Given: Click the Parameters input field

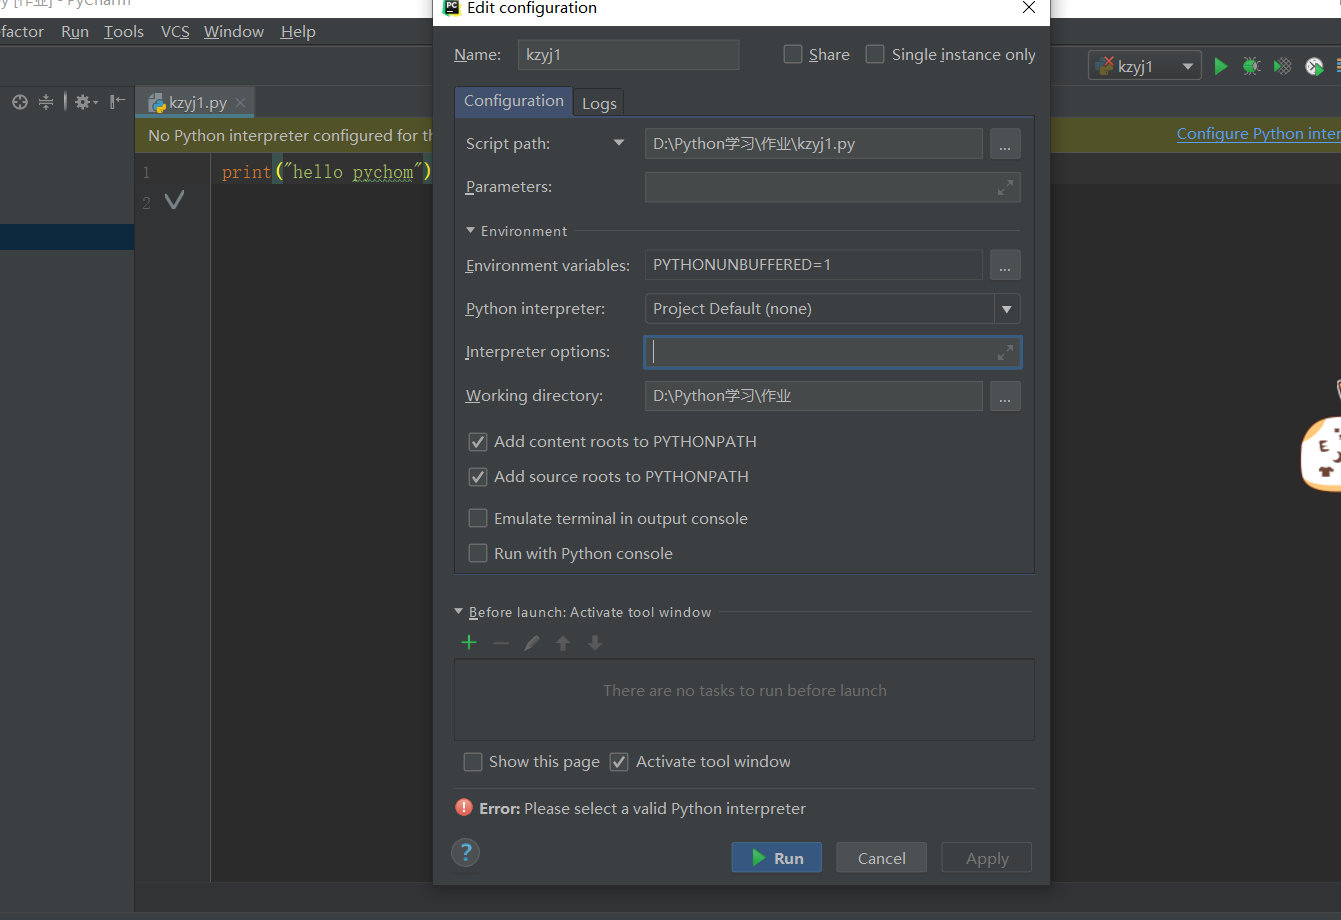Looking at the screenshot, I should [833, 187].
